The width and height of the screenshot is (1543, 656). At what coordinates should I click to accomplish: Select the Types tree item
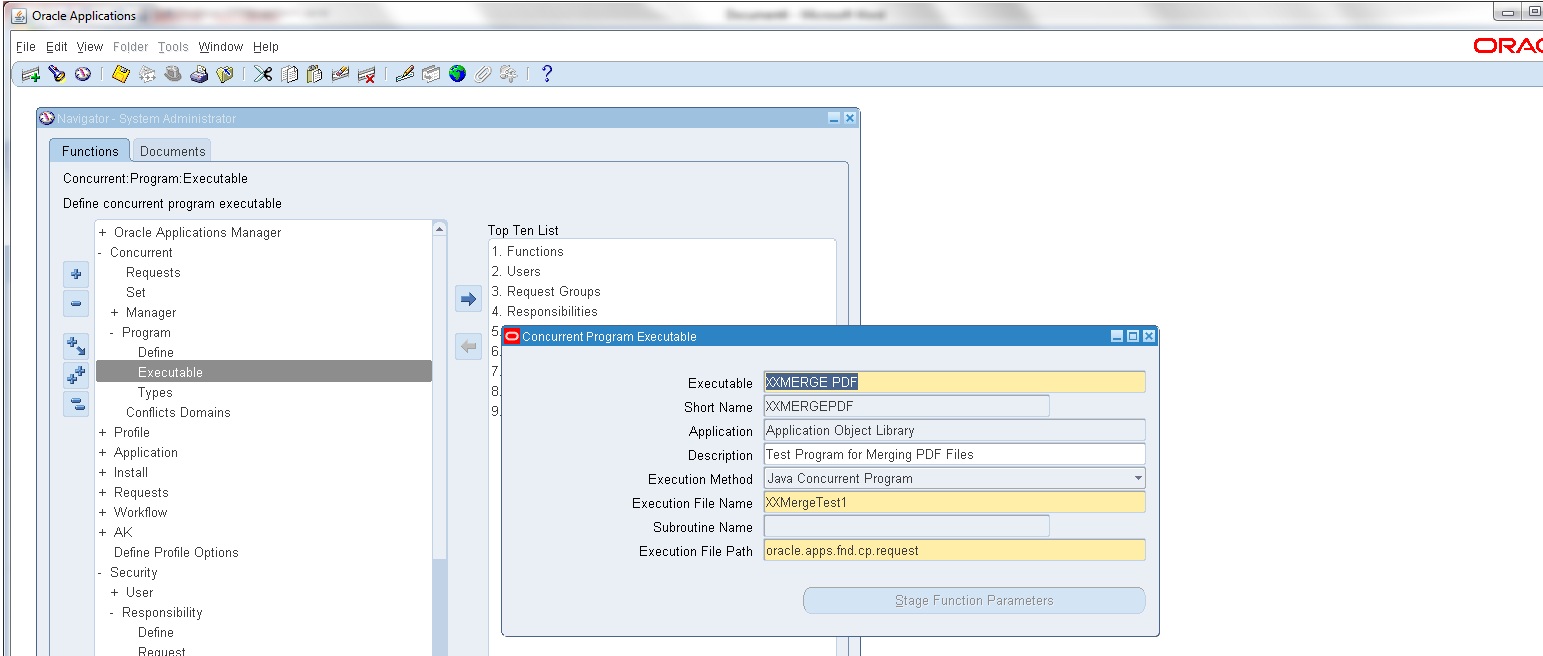155,392
